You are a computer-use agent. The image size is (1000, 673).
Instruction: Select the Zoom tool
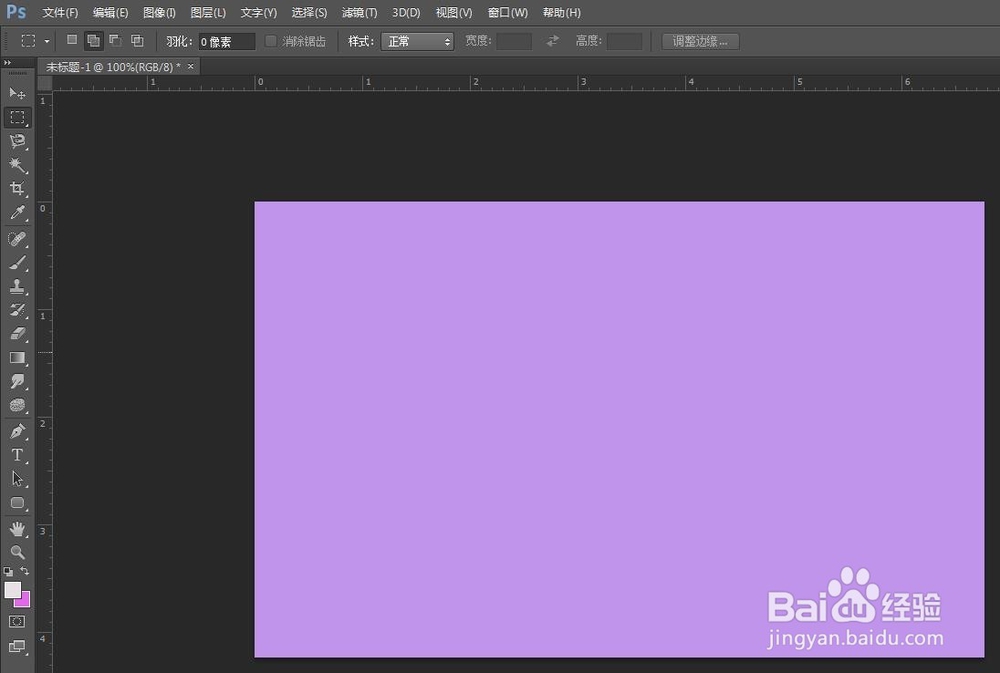[x=17, y=552]
